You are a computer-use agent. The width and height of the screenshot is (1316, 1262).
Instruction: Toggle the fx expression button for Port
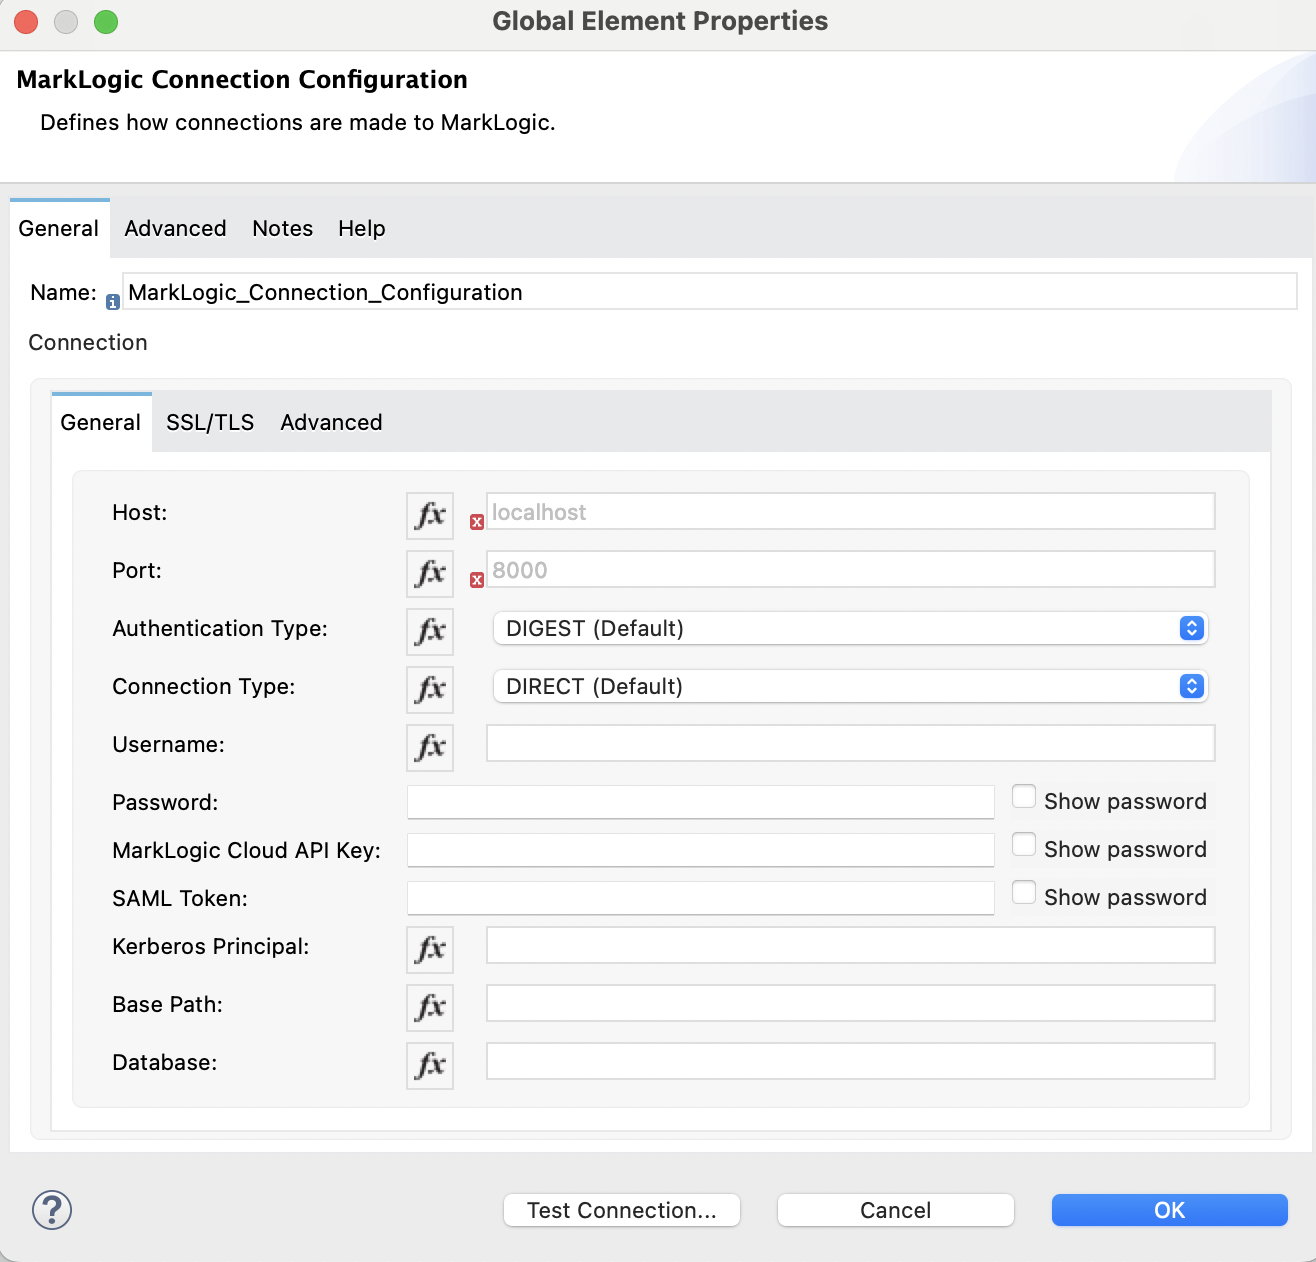(x=430, y=574)
